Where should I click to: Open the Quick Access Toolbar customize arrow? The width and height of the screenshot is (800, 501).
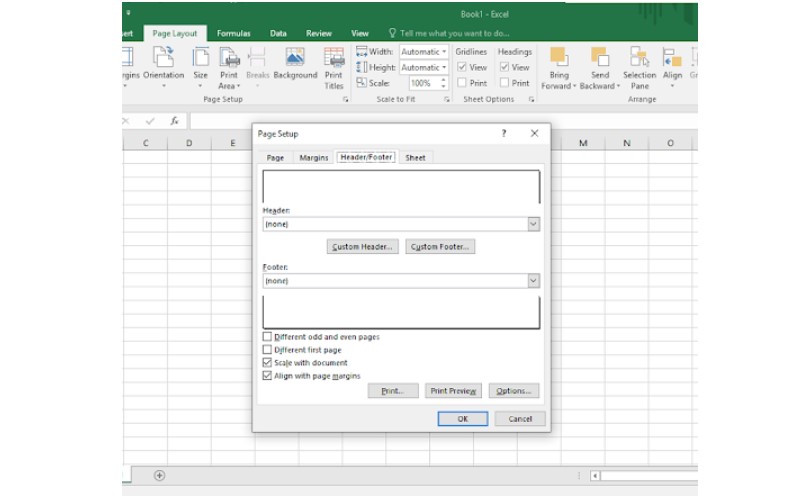(128, 12)
